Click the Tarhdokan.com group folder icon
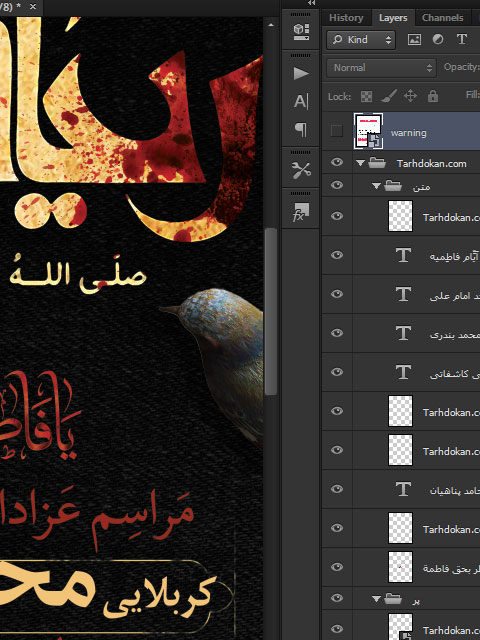Image resolution: width=480 pixels, height=640 pixels. click(377, 163)
